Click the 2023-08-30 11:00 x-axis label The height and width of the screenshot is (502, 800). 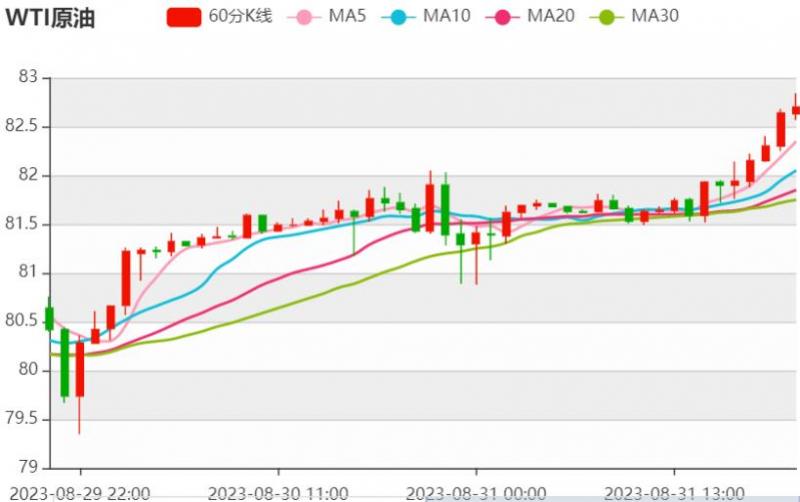point(278,493)
